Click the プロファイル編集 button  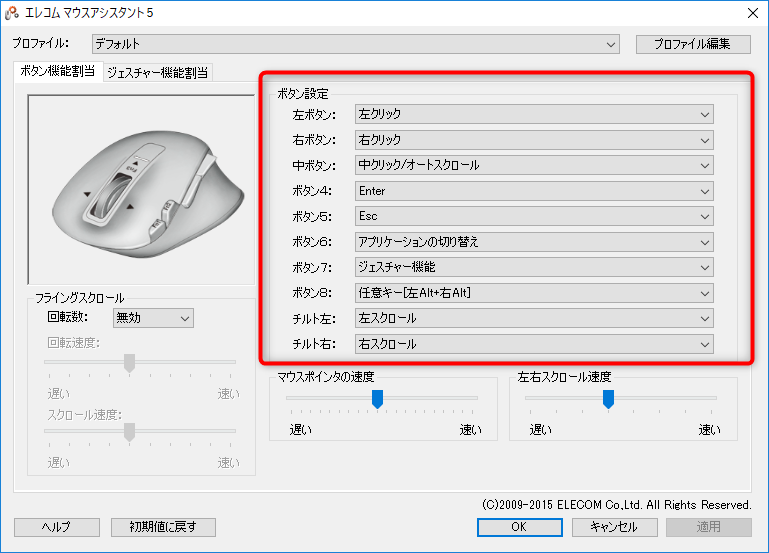[x=693, y=44]
